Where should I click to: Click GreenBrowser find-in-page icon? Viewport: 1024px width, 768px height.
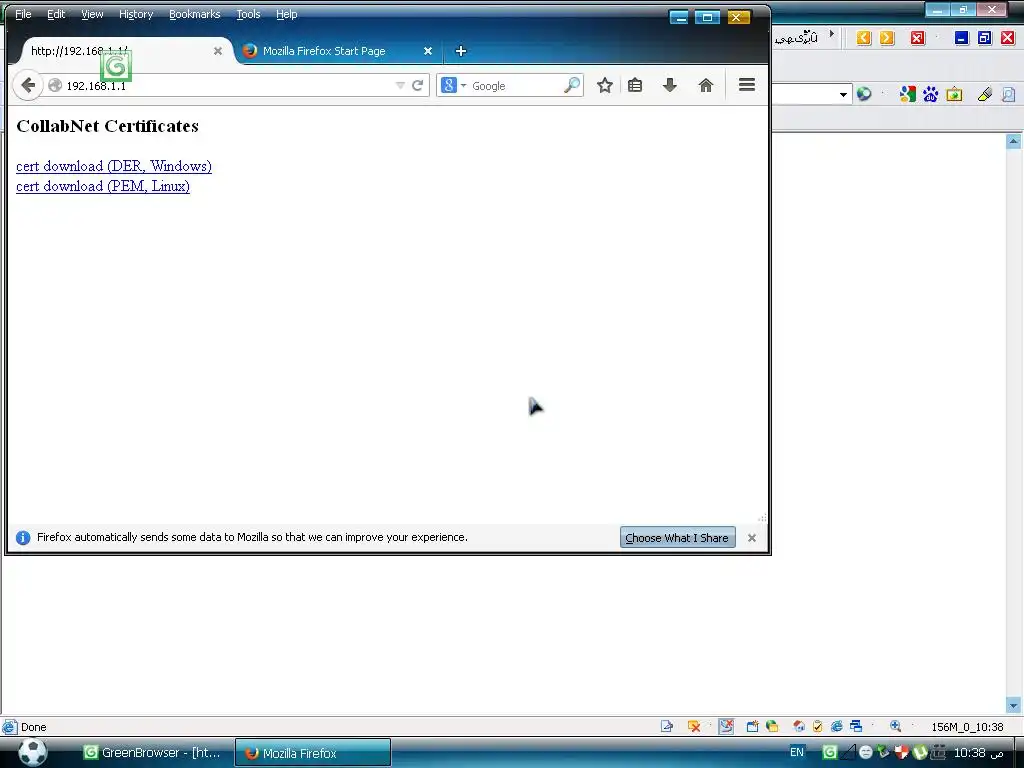coord(1008,94)
